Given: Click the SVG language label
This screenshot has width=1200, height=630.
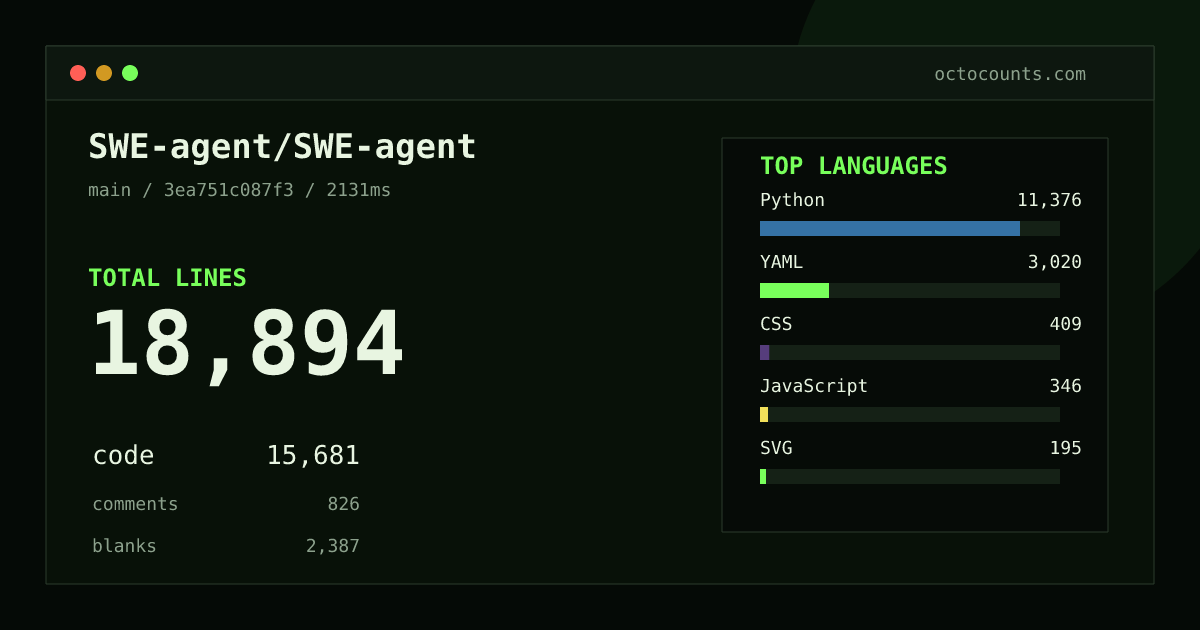Looking at the screenshot, I should pos(776,448).
